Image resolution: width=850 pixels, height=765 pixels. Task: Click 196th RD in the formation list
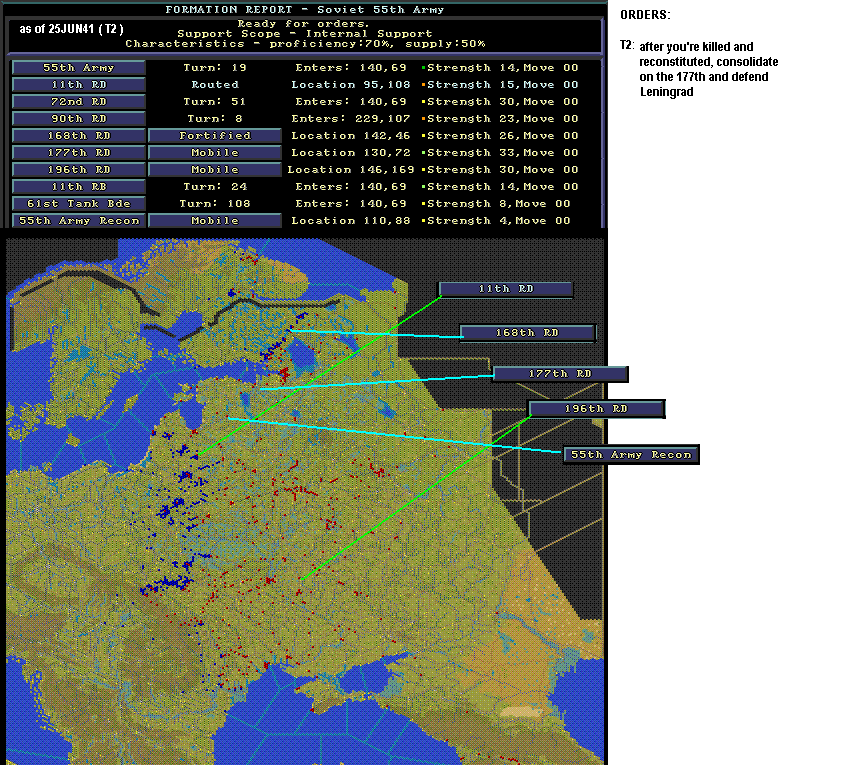(x=79, y=170)
